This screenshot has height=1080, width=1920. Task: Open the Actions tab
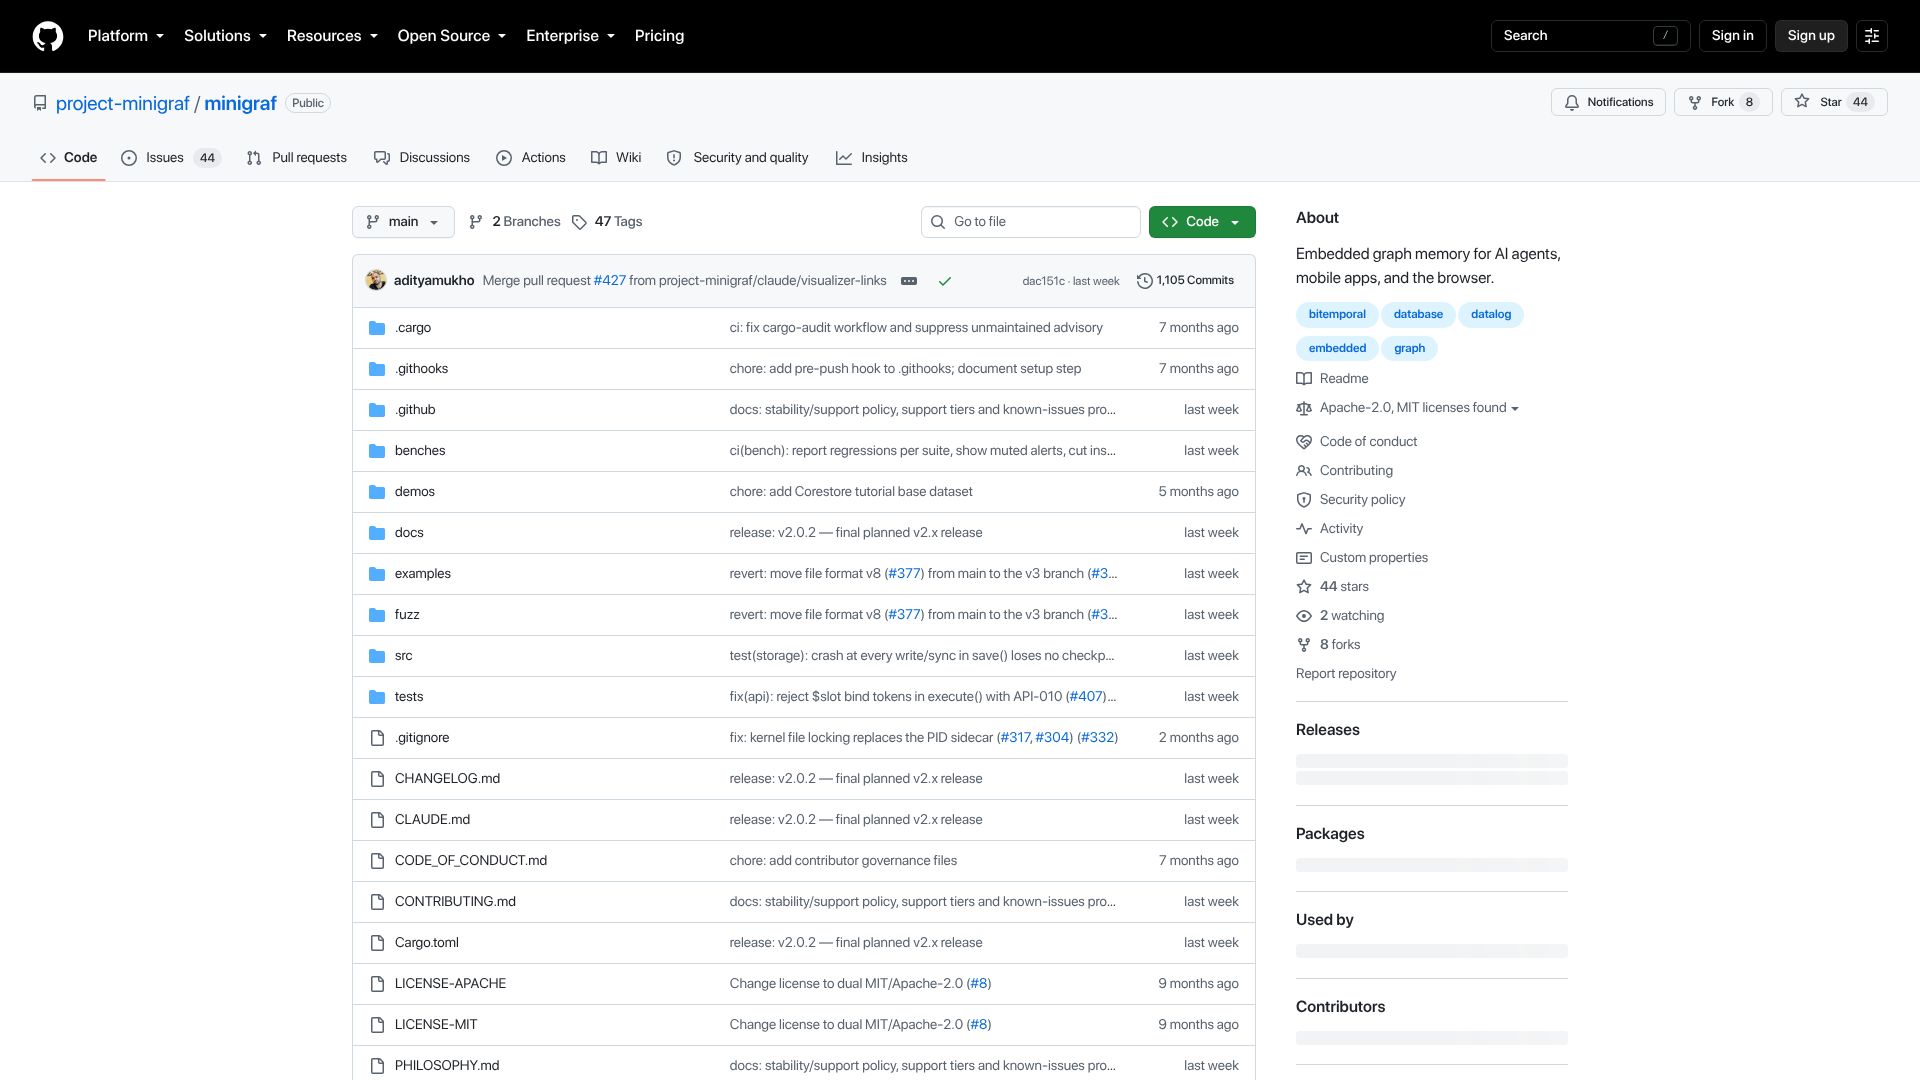click(531, 158)
